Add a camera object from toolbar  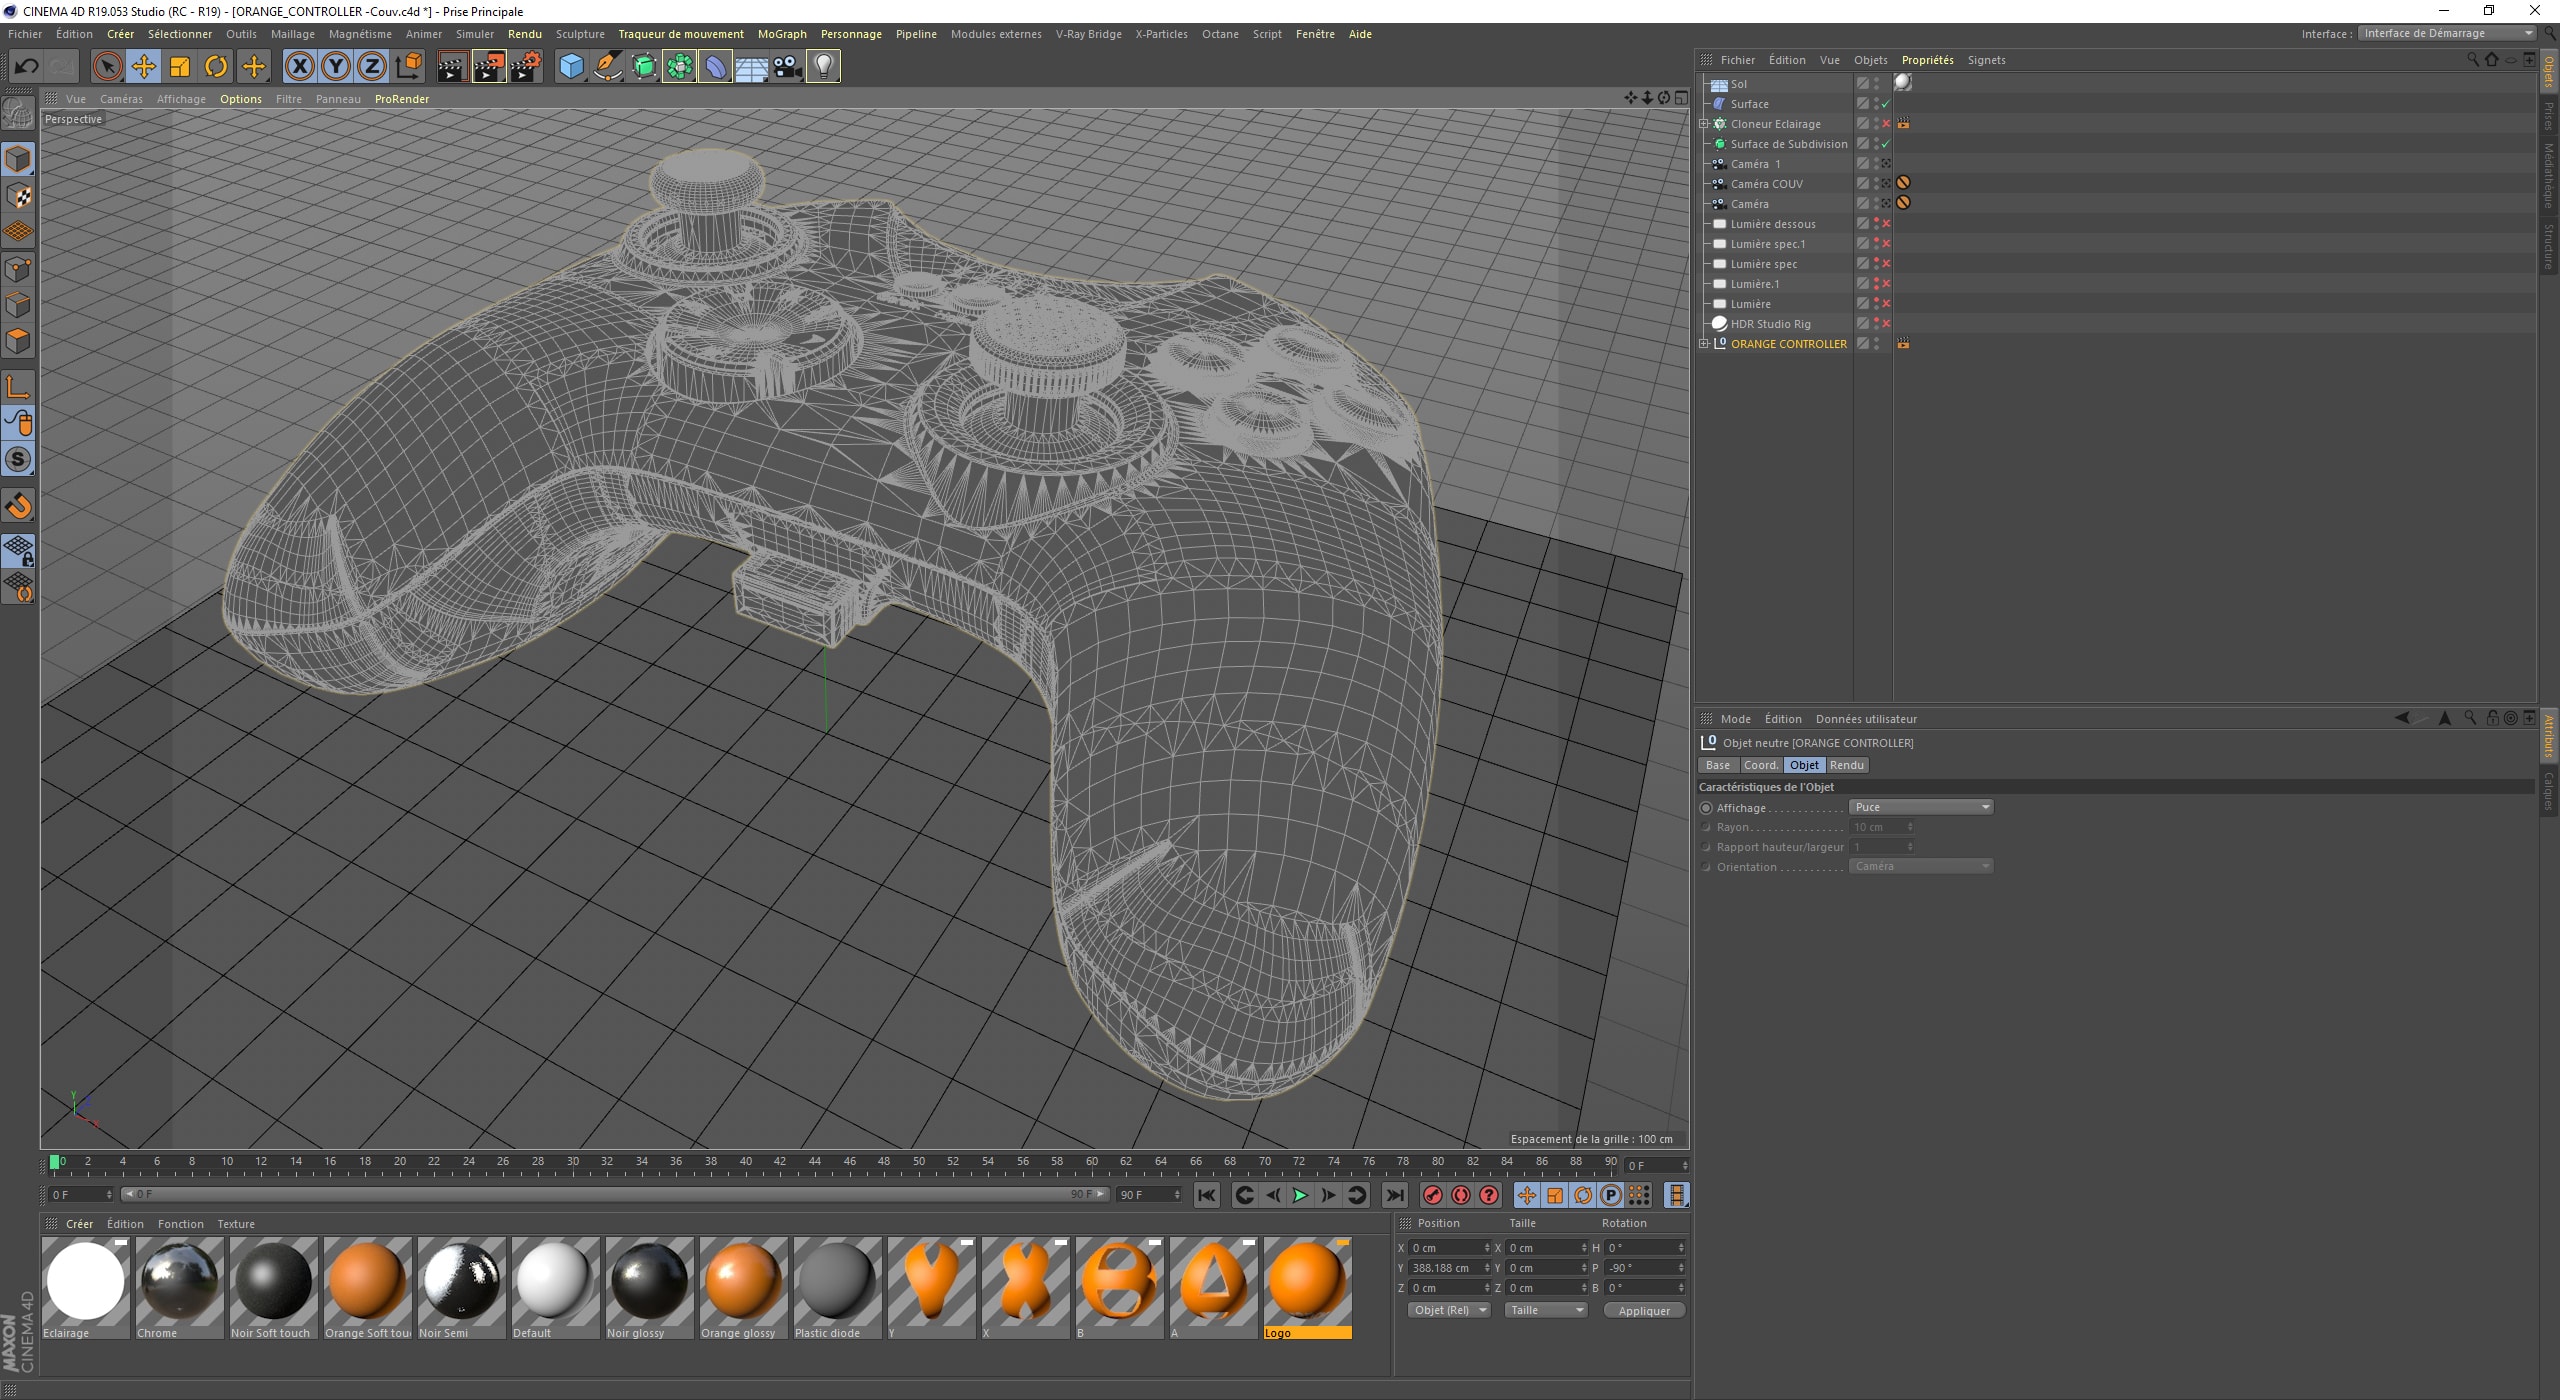coord(788,67)
